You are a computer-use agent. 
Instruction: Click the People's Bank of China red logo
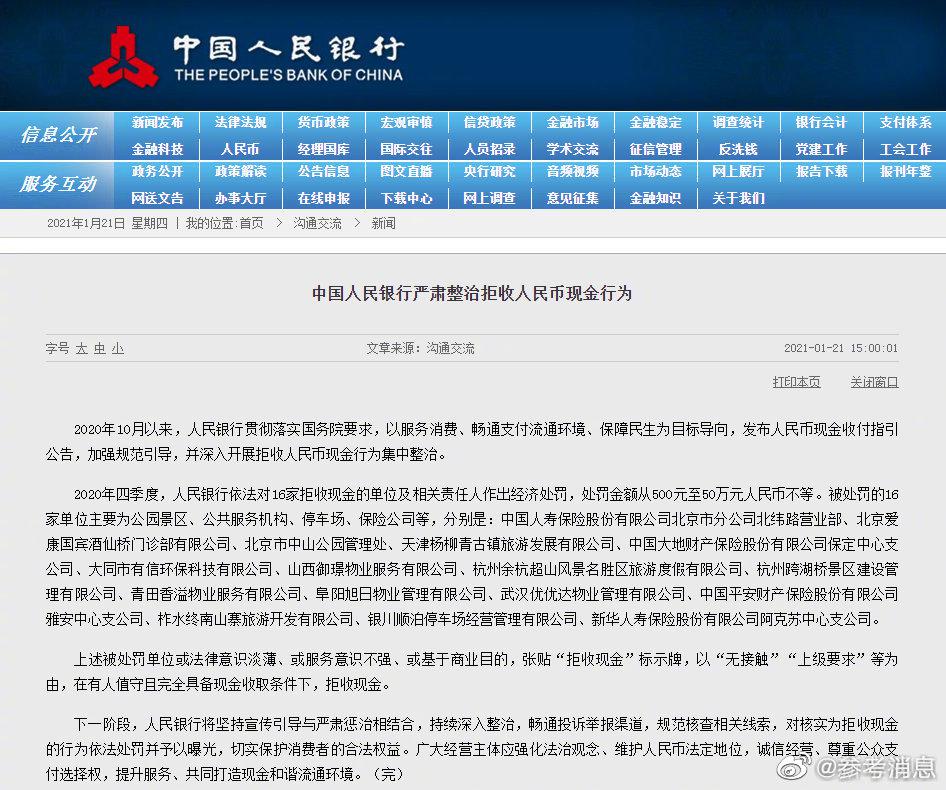tap(124, 57)
